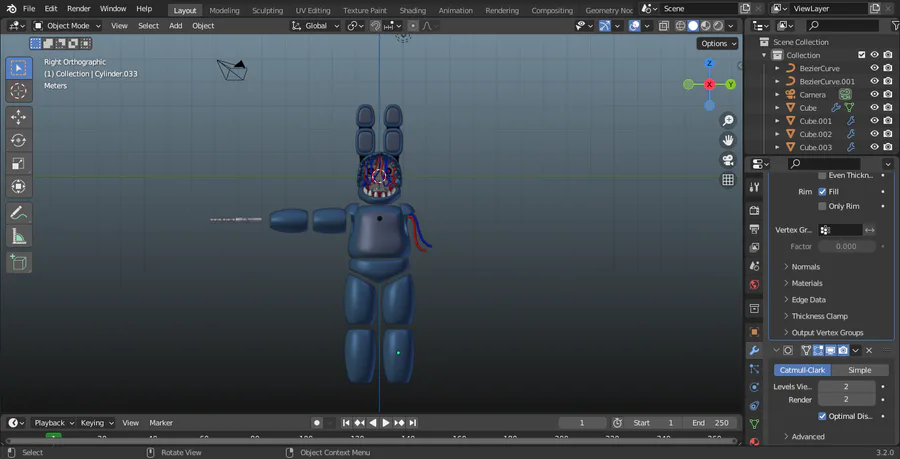The image size is (900, 459).
Task: Adjust the vertex group Factor slider
Action: (x=846, y=246)
